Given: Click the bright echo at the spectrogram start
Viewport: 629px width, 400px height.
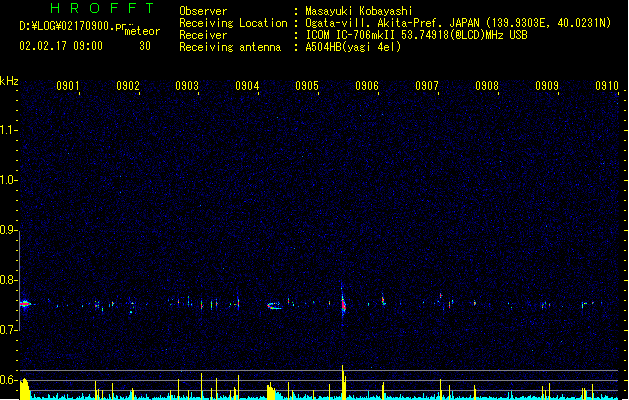Looking at the screenshot, I should coord(25,304).
